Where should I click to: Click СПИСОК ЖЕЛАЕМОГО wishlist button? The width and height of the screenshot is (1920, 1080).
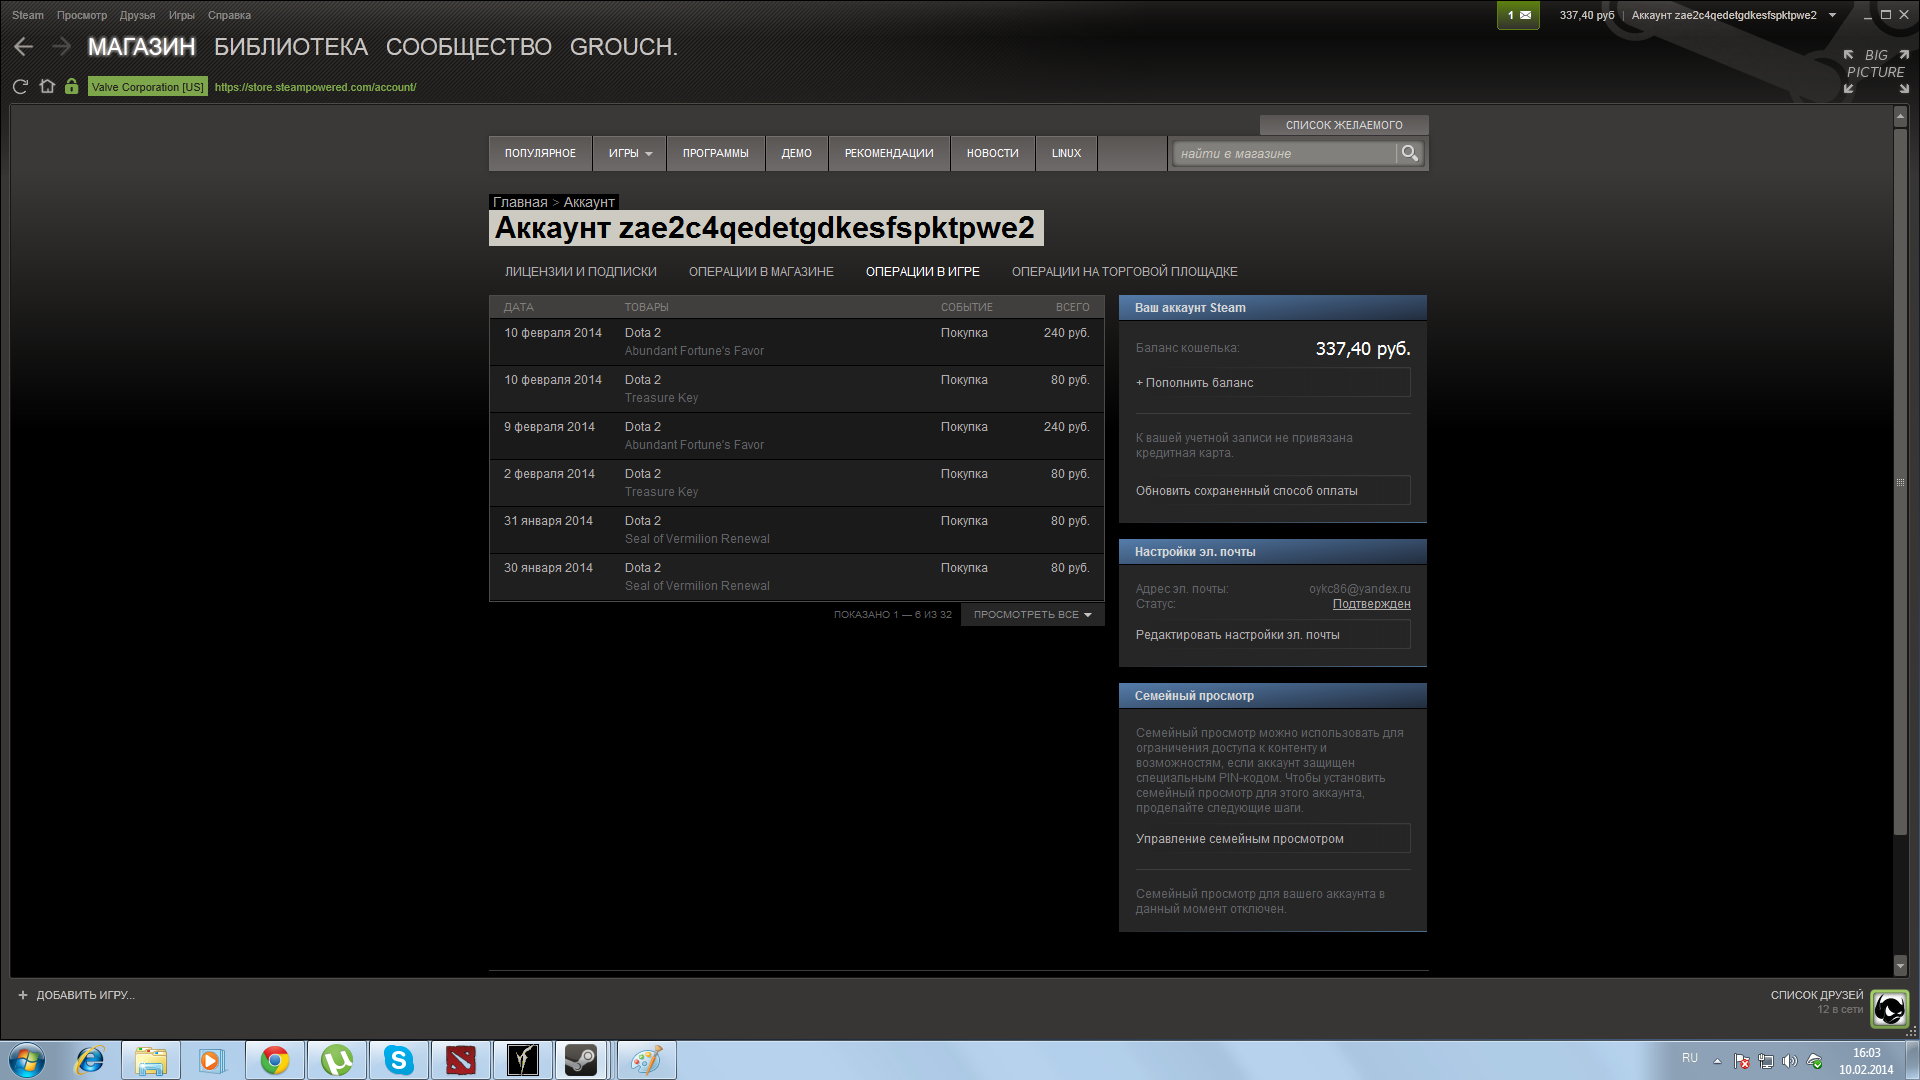click(x=1344, y=125)
